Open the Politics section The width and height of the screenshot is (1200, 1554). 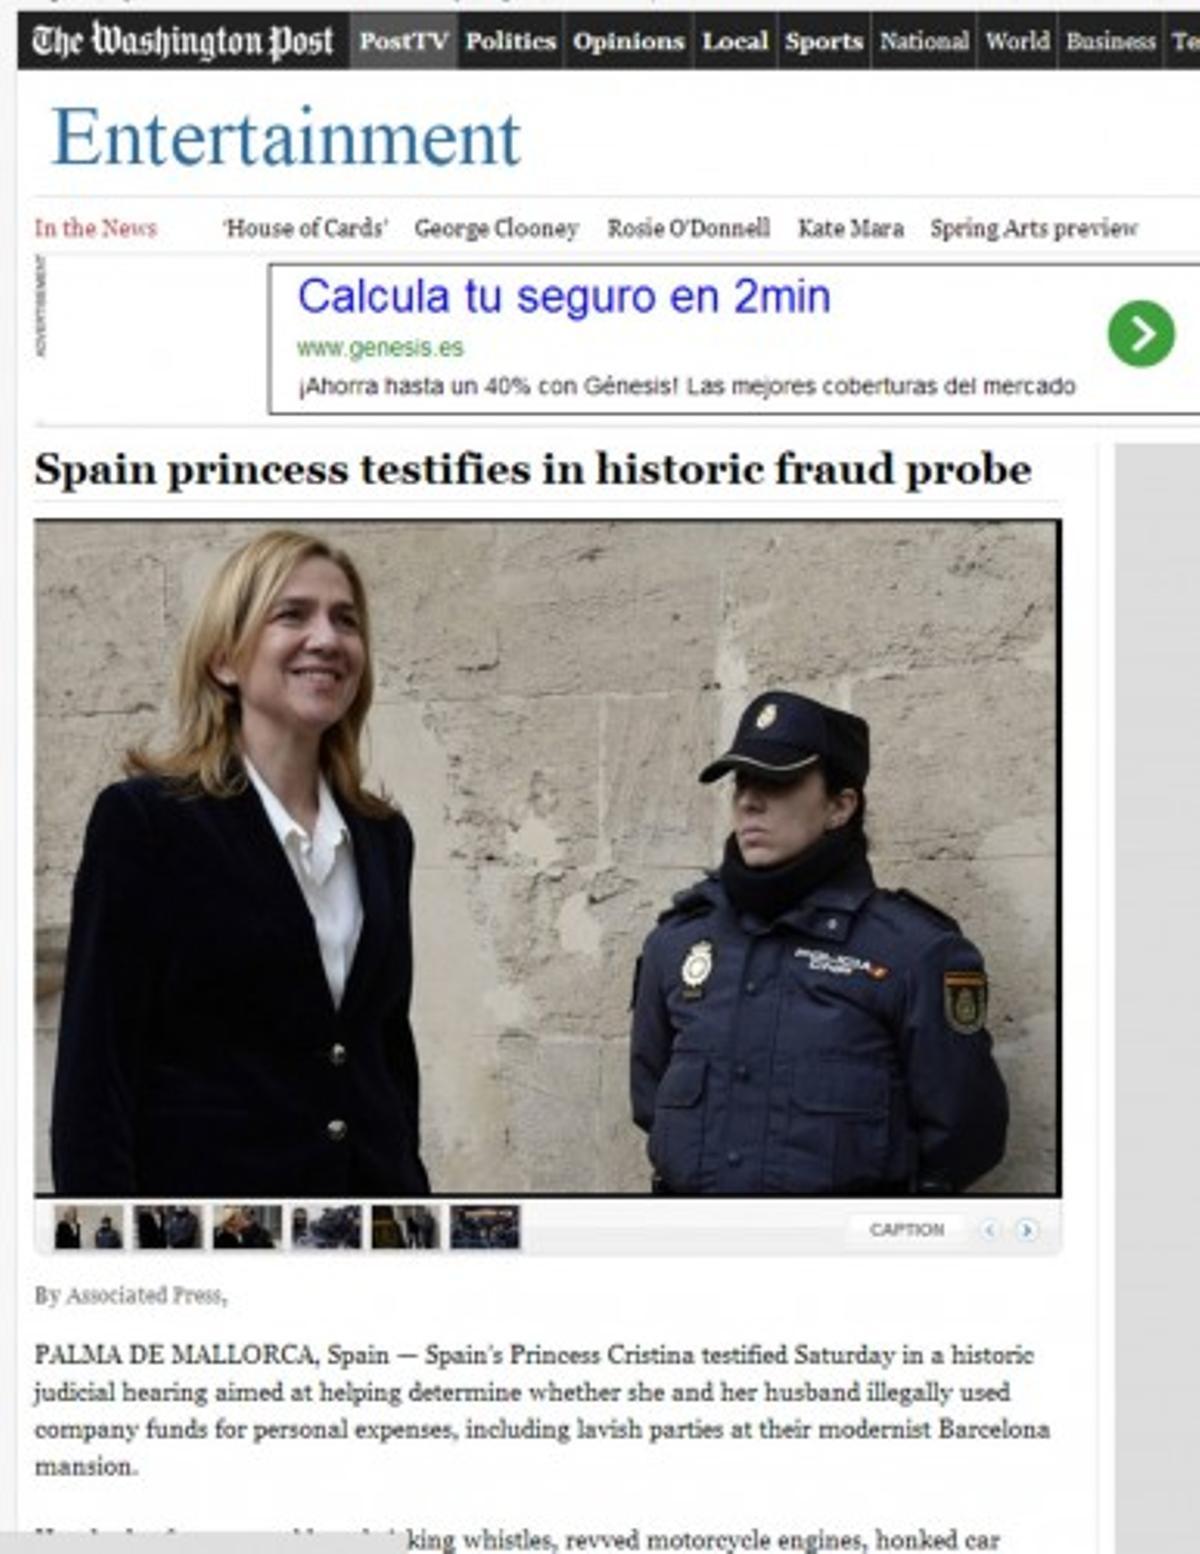click(x=510, y=41)
